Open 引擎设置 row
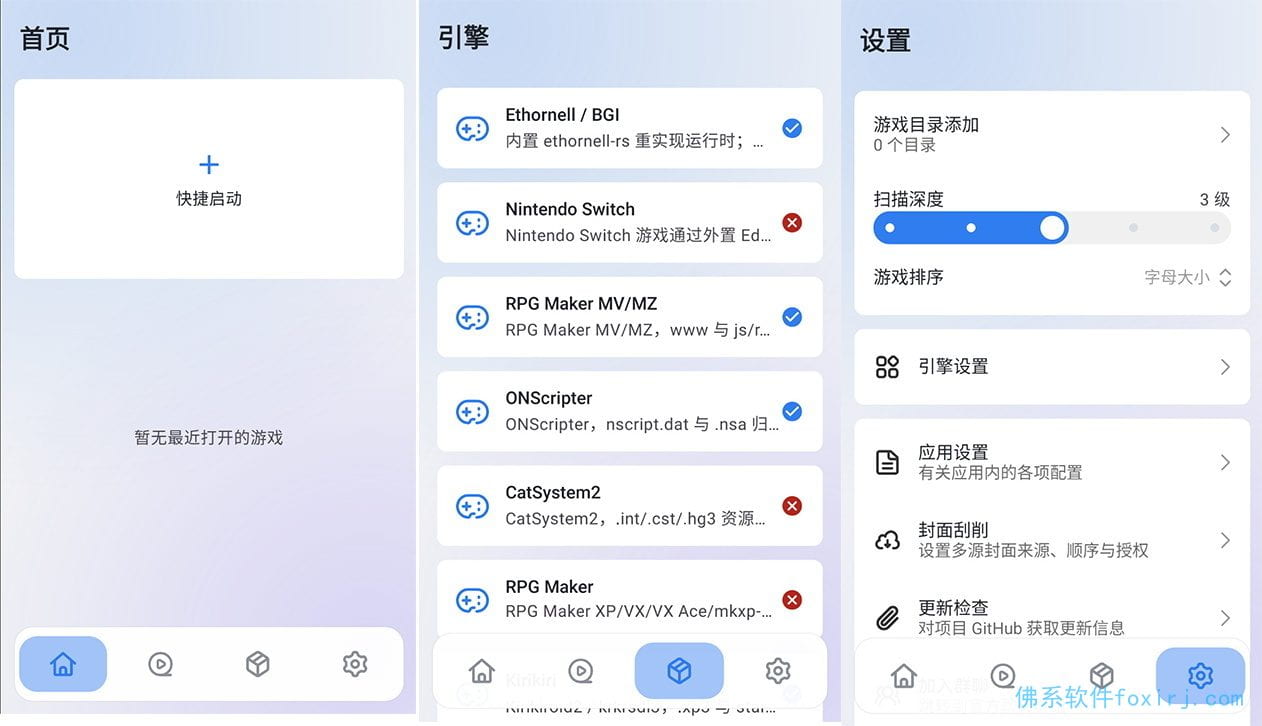The width and height of the screenshot is (1262, 726). [1052, 367]
